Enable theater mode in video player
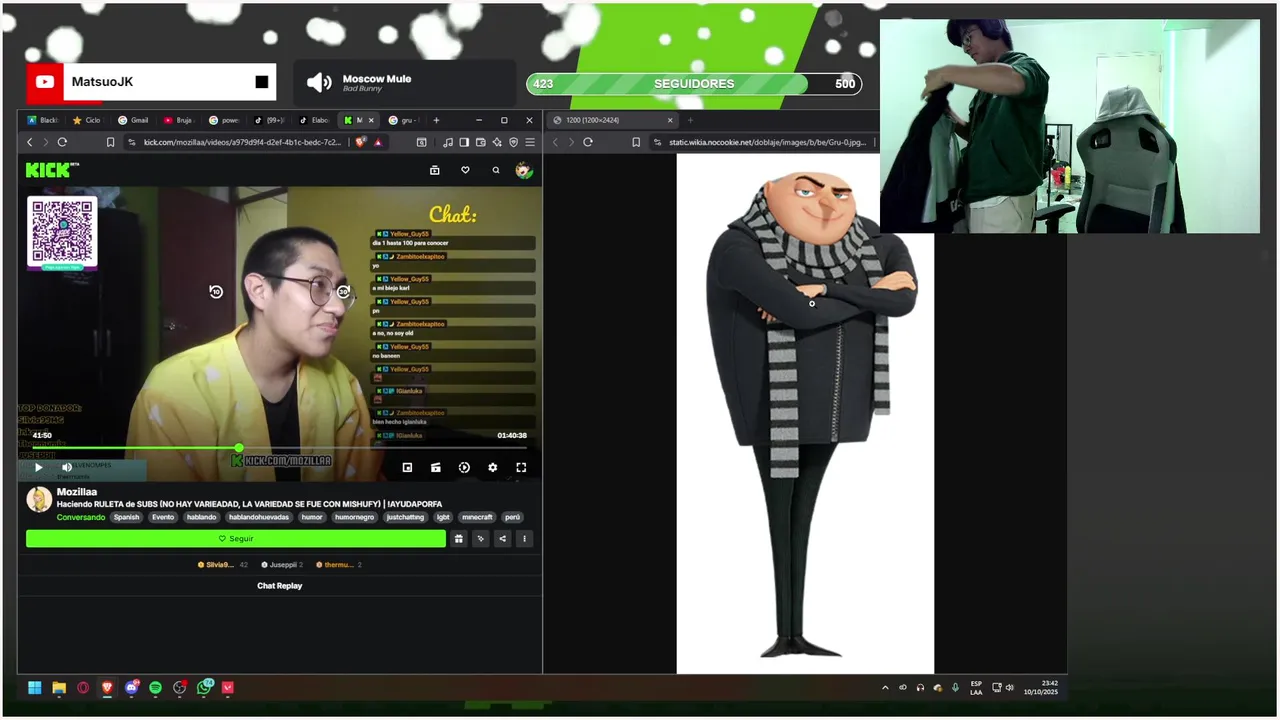The image size is (1280, 720). (436, 467)
